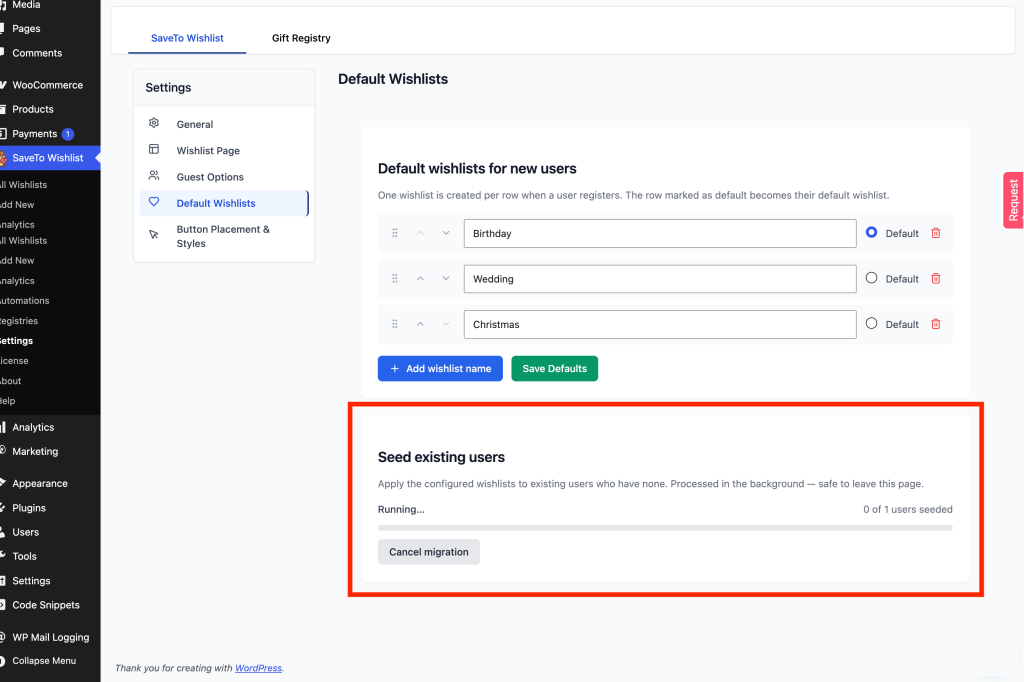Select Default radio for Wedding
1024x682 pixels.
point(871,278)
